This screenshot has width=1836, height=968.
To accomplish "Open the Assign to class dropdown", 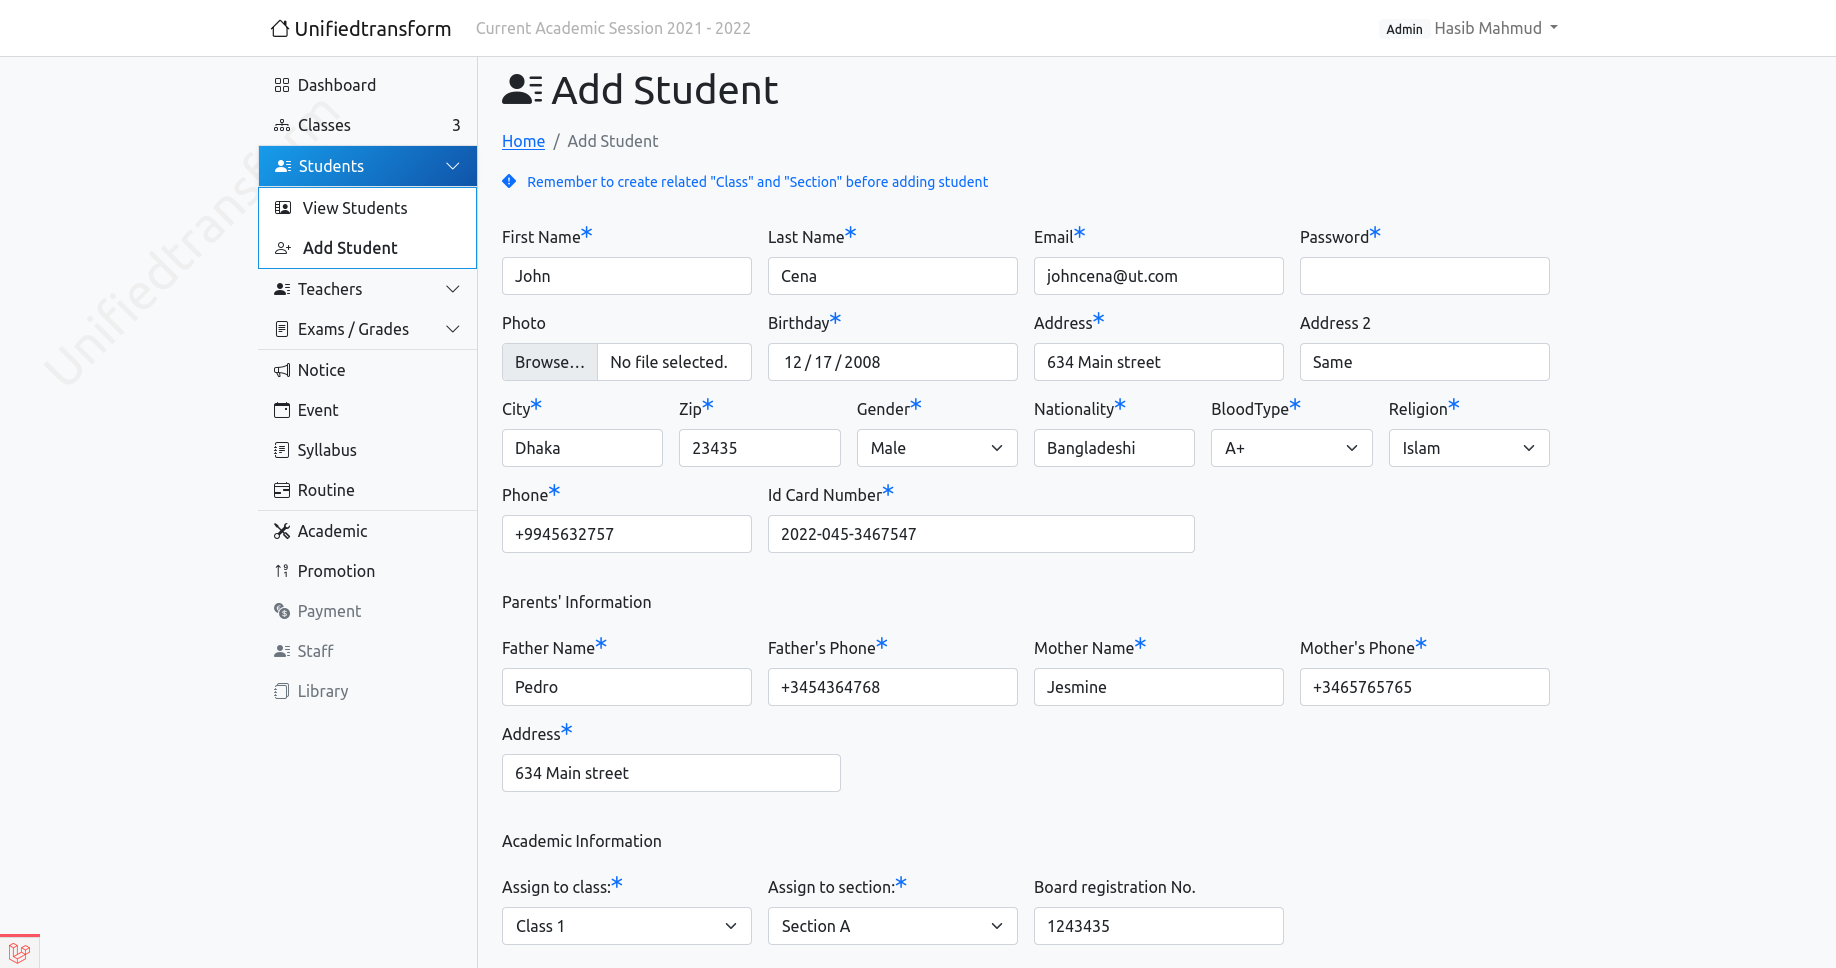I will [626, 926].
